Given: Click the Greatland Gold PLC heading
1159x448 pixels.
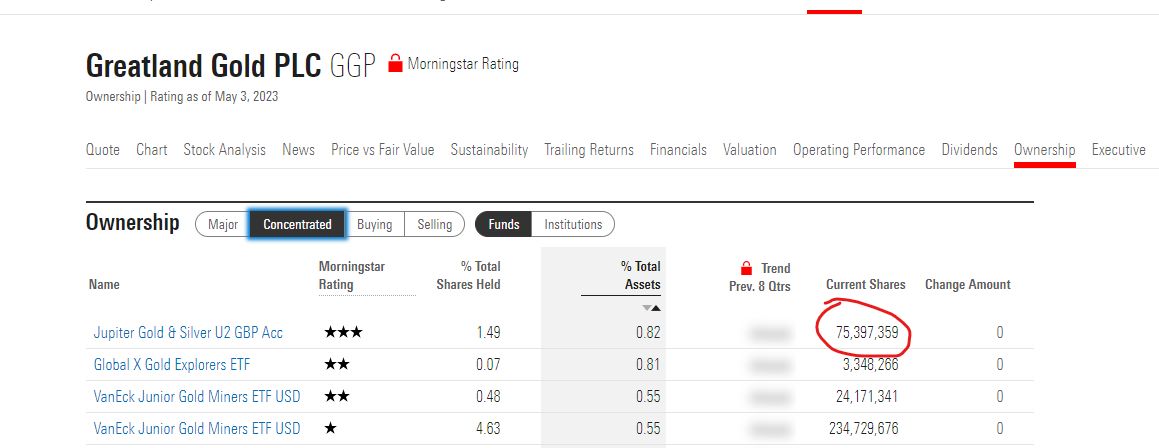Looking at the screenshot, I should point(204,66).
